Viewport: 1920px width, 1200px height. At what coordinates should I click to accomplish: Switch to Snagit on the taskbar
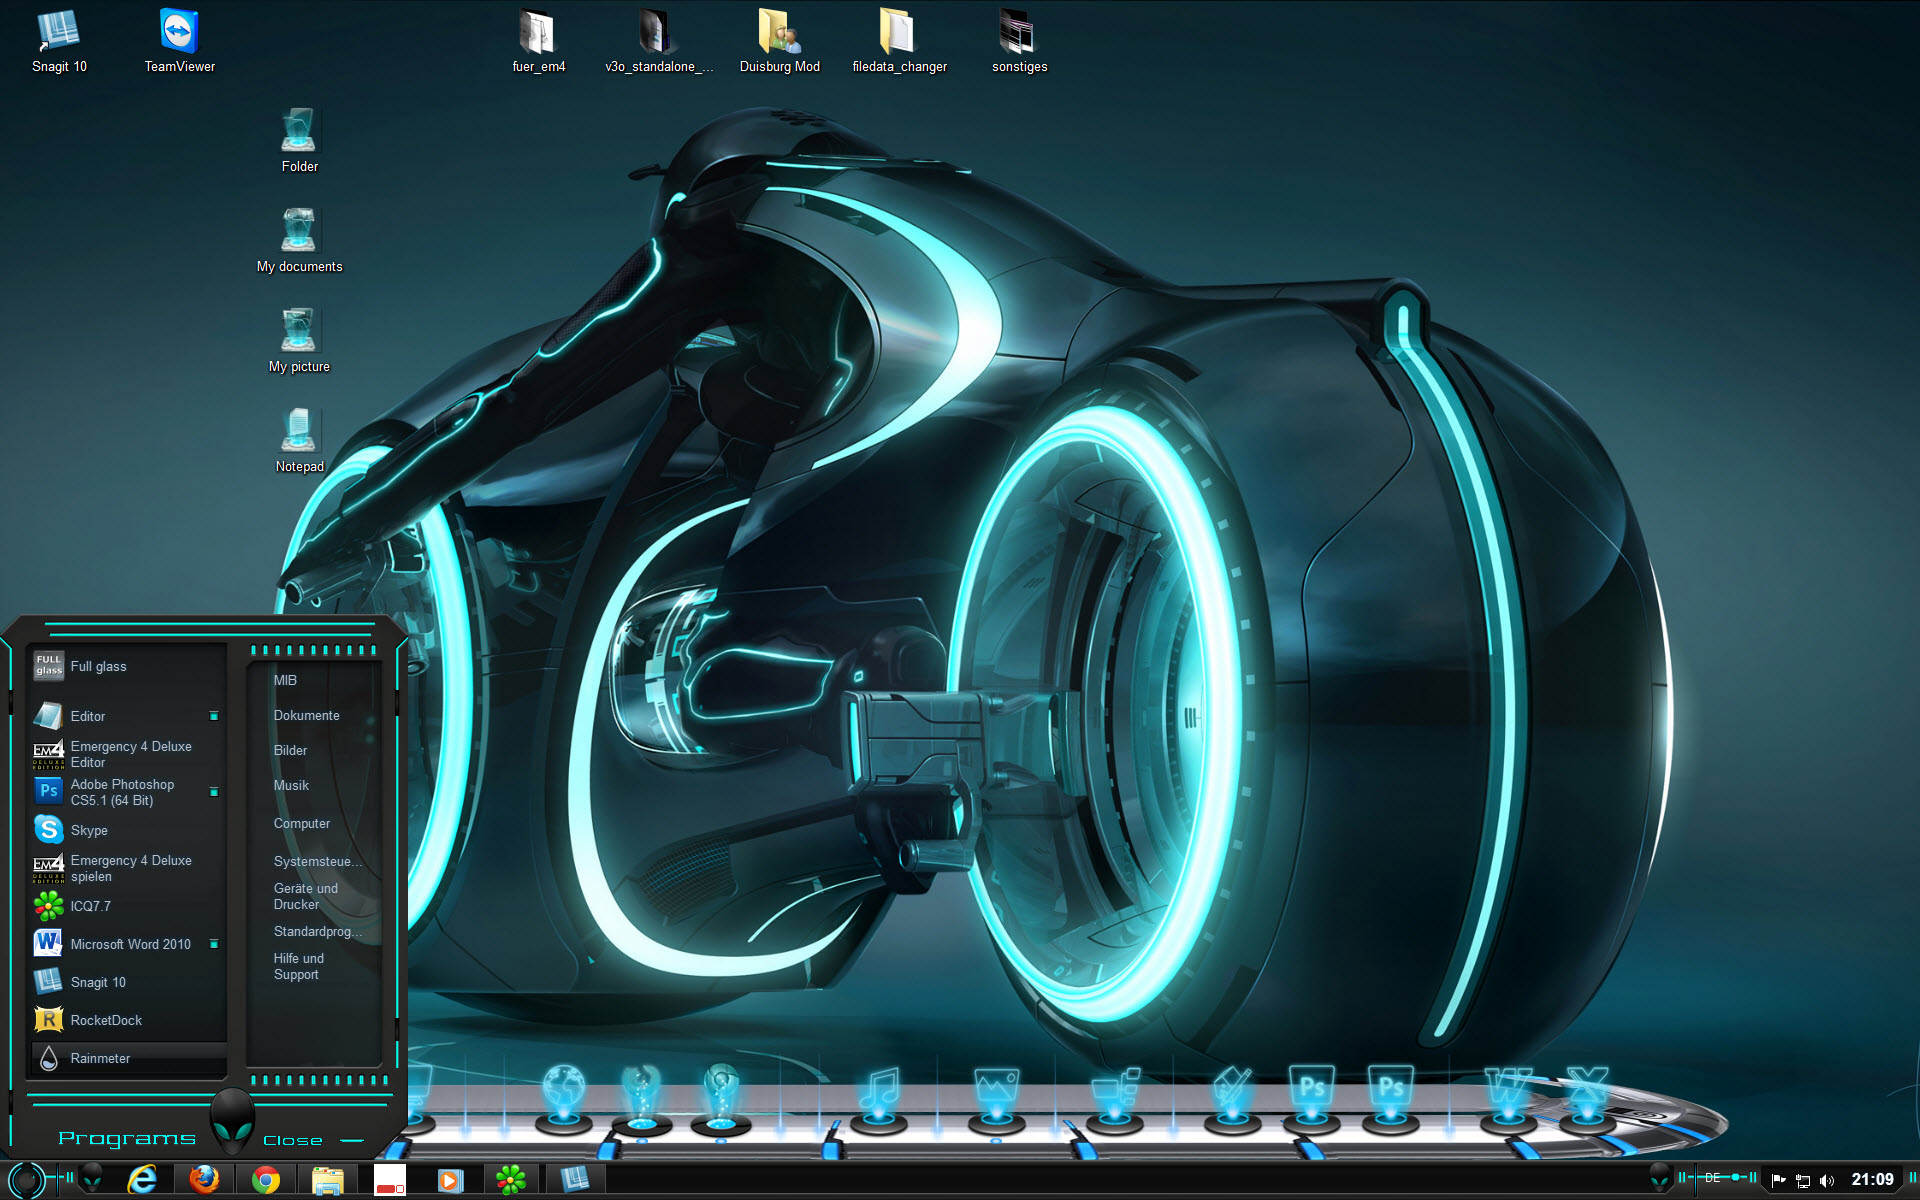[x=575, y=1180]
